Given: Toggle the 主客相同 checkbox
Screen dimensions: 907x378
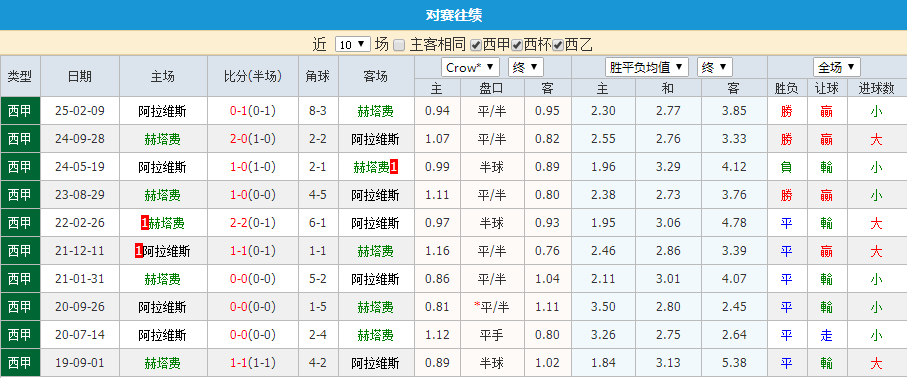Looking at the screenshot, I should [x=399, y=45].
